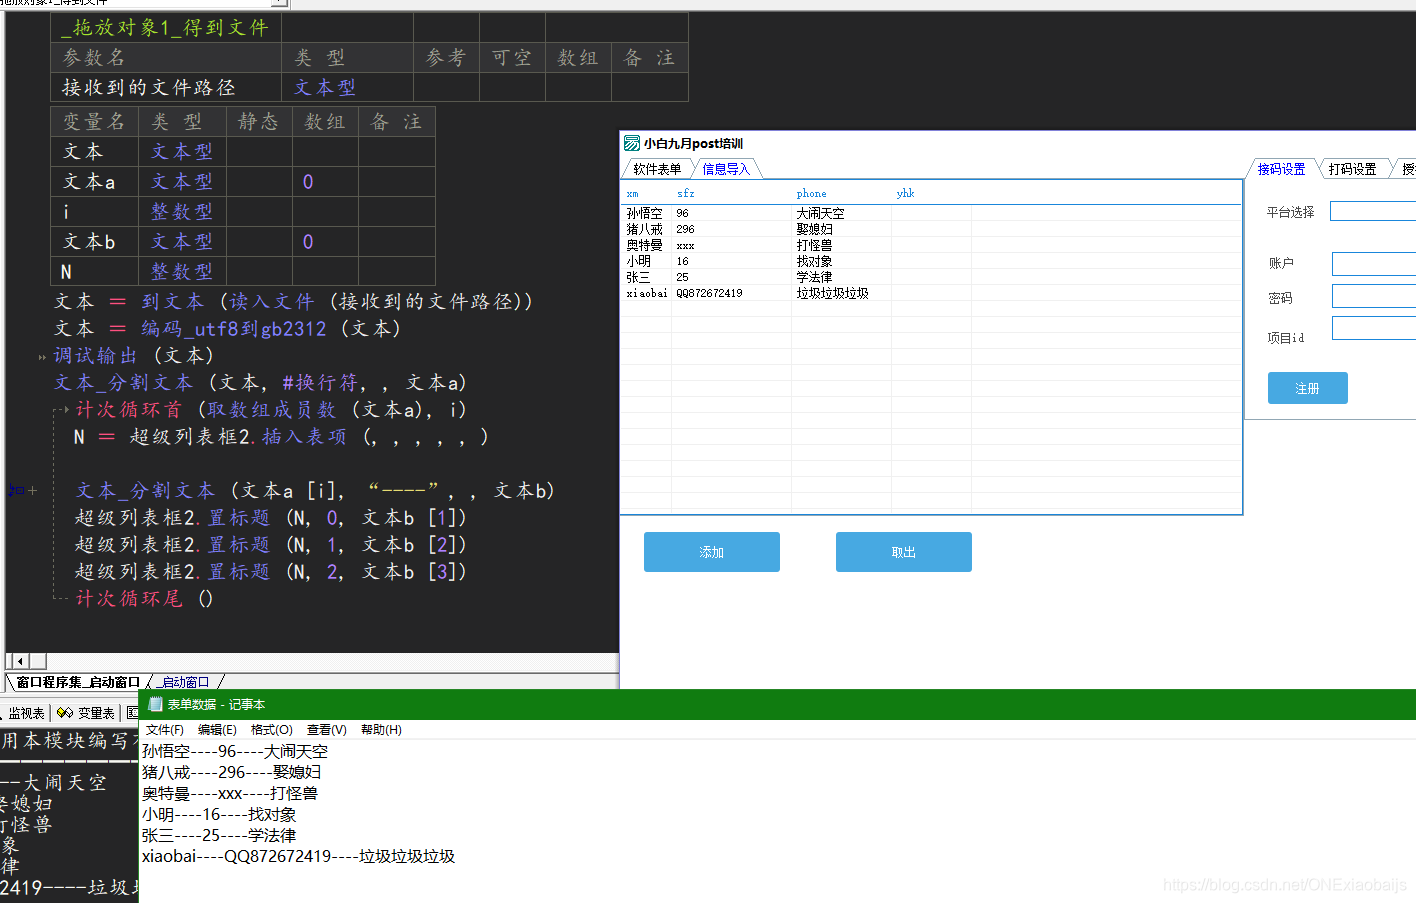The image size is (1416, 903).
Task: Click the 添加 button
Action: coord(712,552)
